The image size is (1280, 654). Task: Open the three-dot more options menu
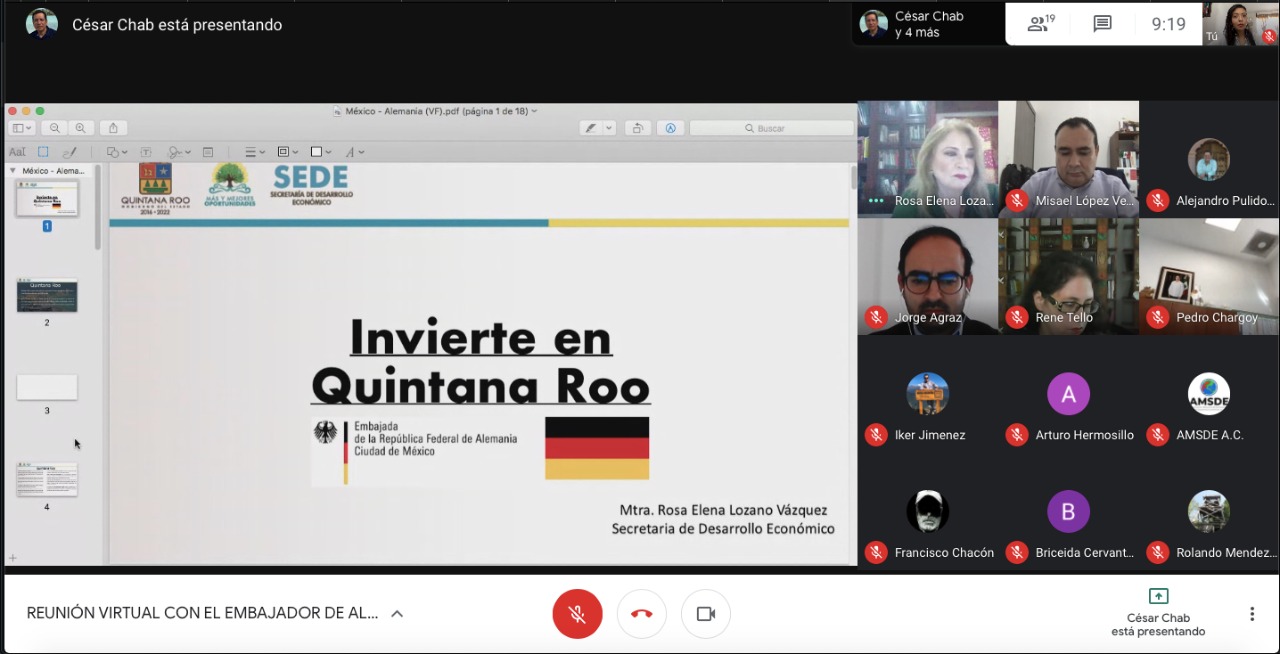pyautogui.click(x=1251, y=614)
